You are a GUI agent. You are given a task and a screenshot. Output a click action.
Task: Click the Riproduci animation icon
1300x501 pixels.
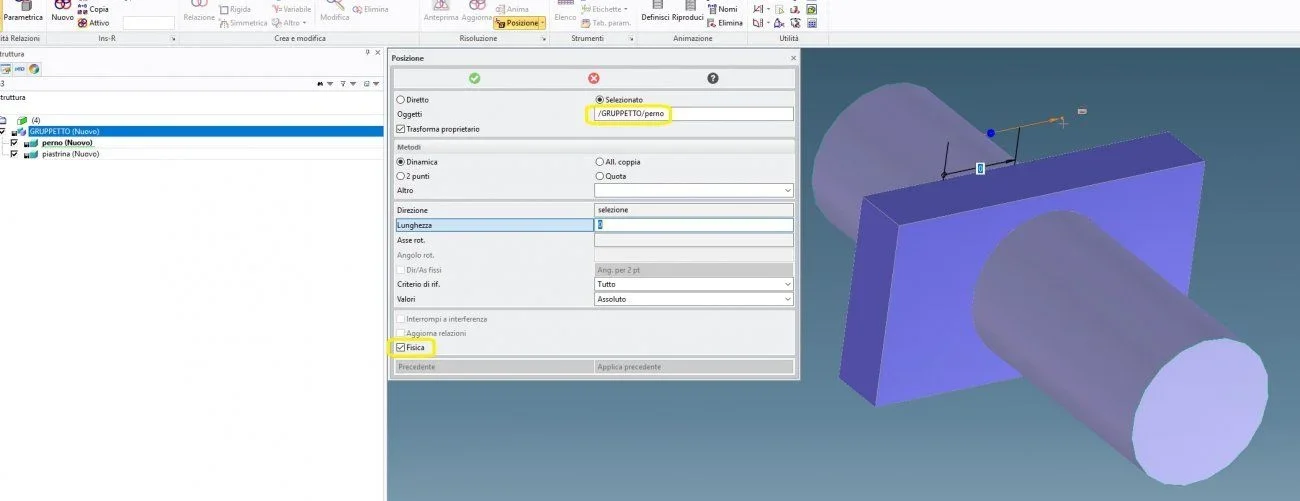[x=687, y=10]
